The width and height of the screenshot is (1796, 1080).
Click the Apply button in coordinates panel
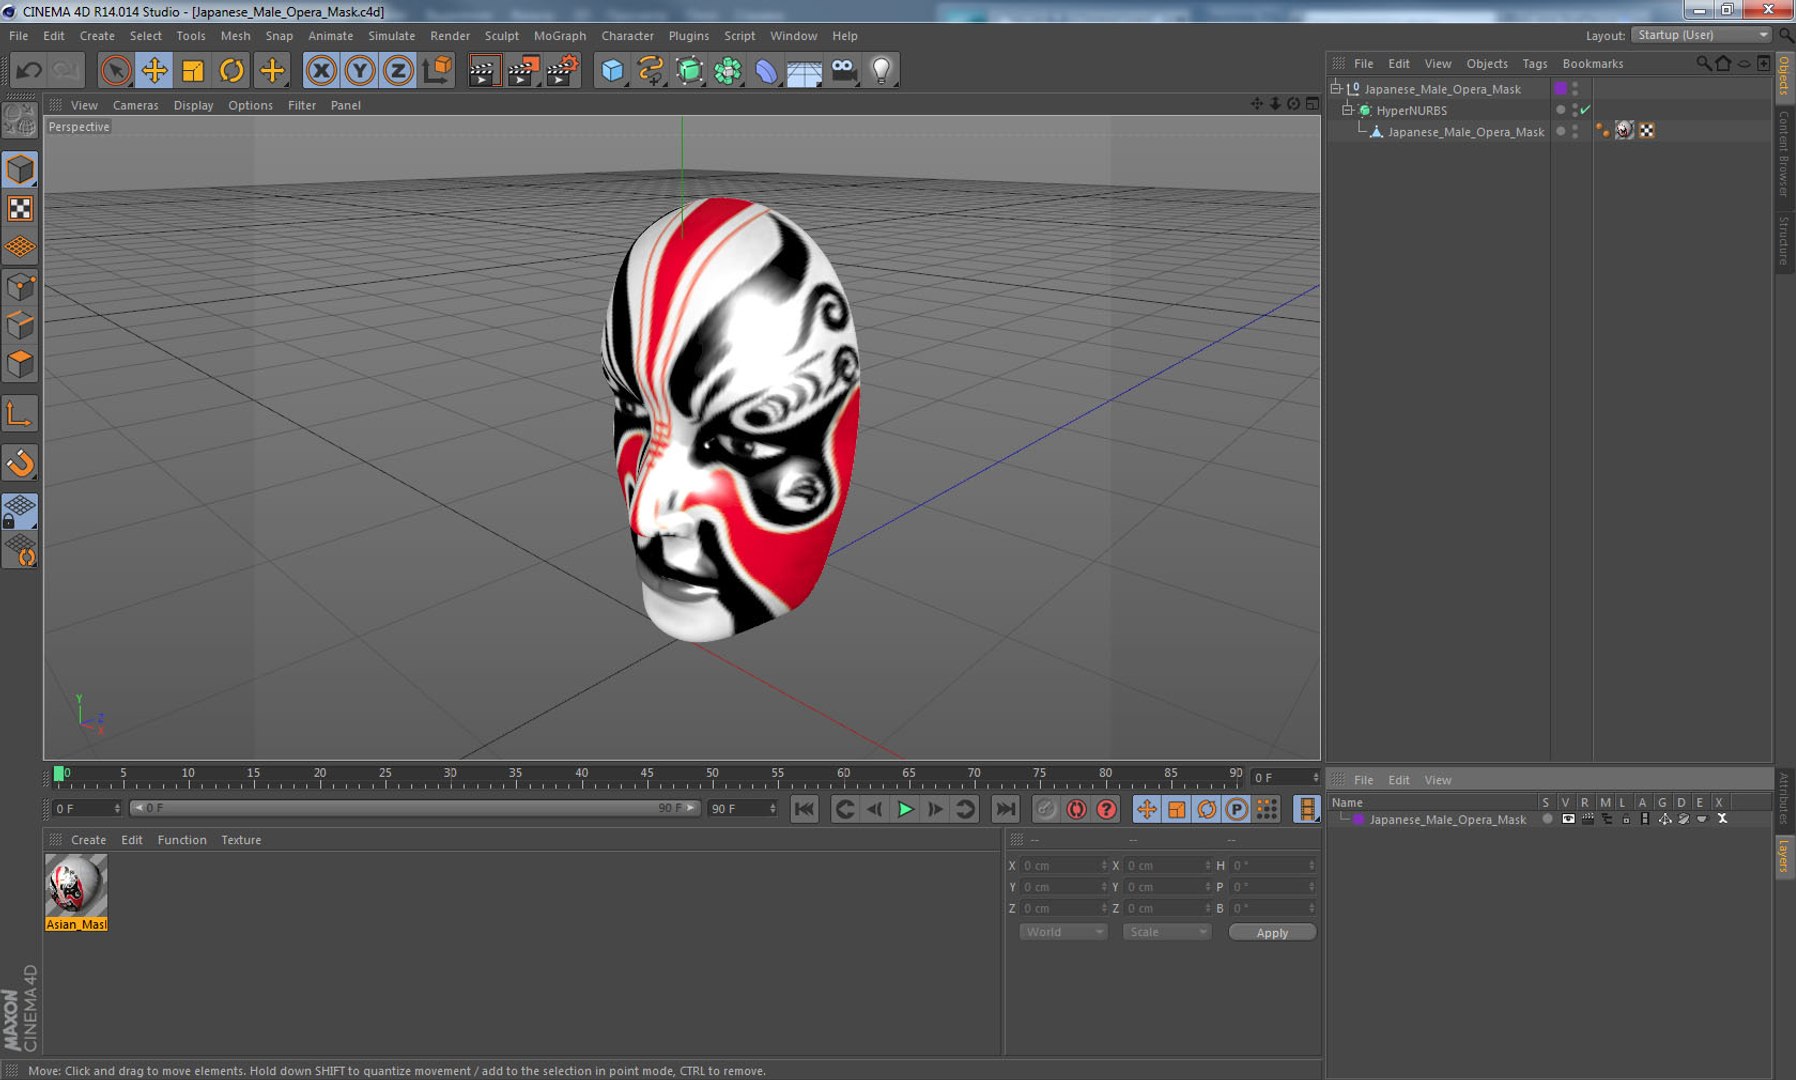click(x=1272, y=932)
